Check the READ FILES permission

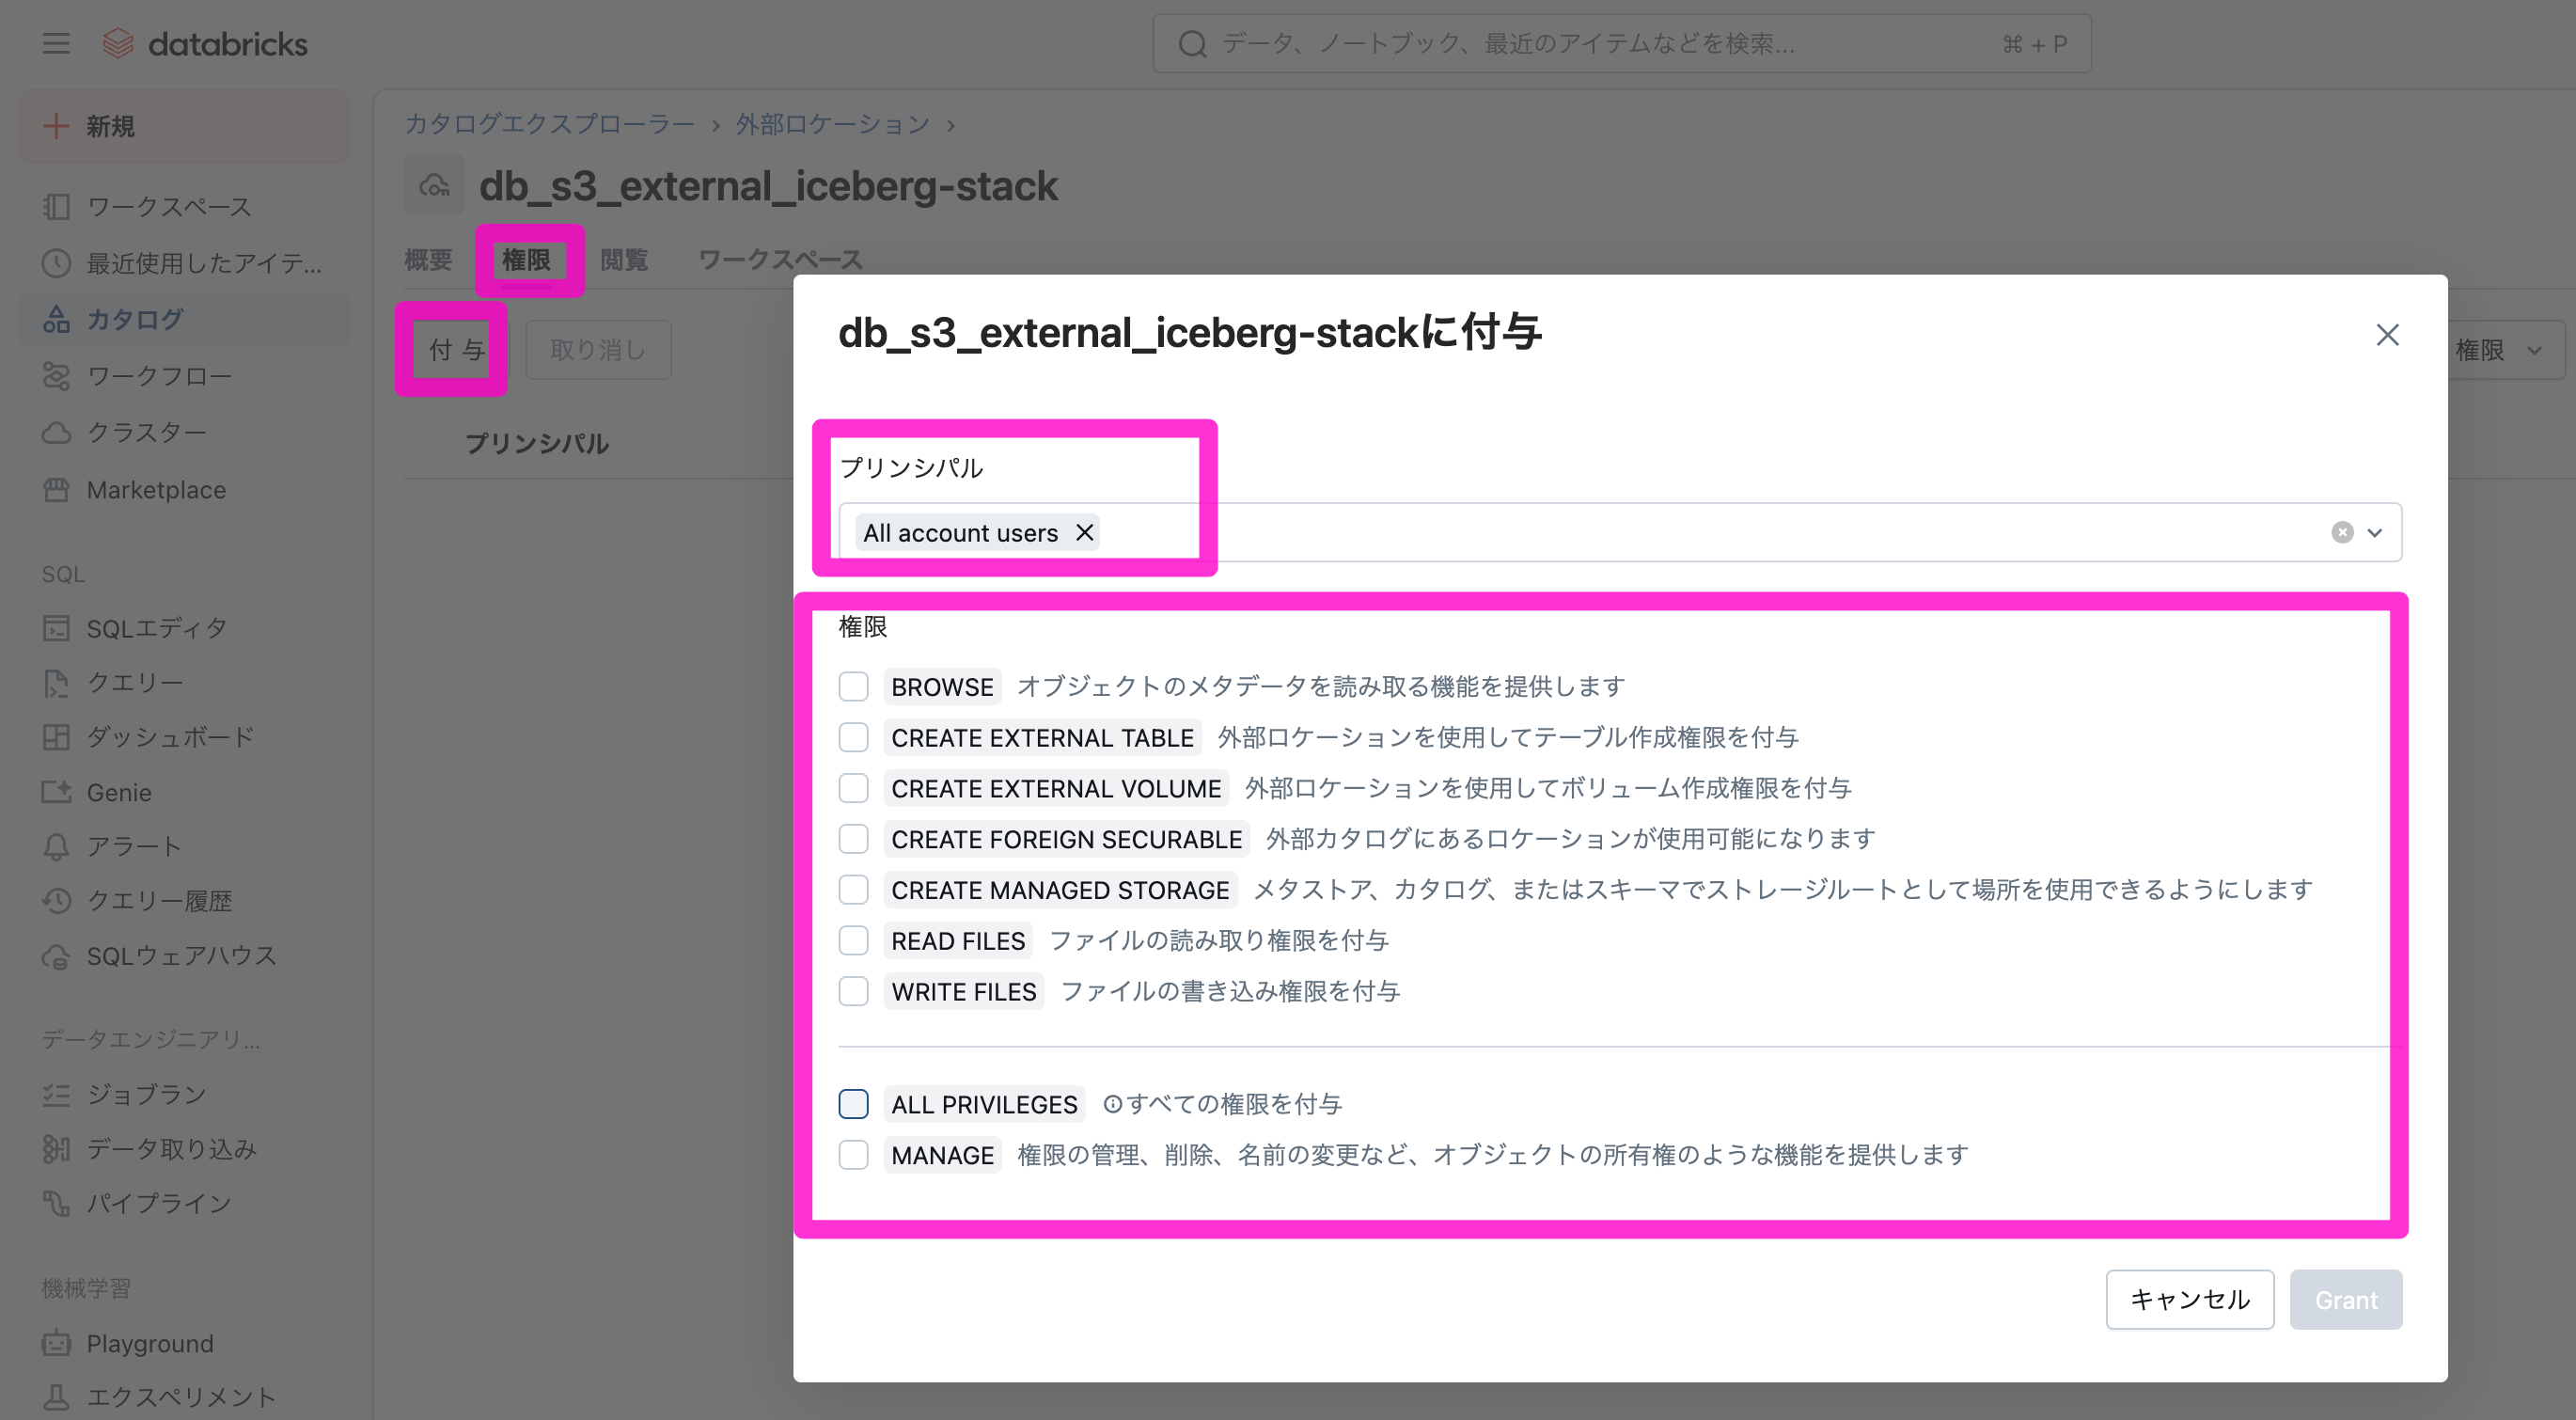853,941
